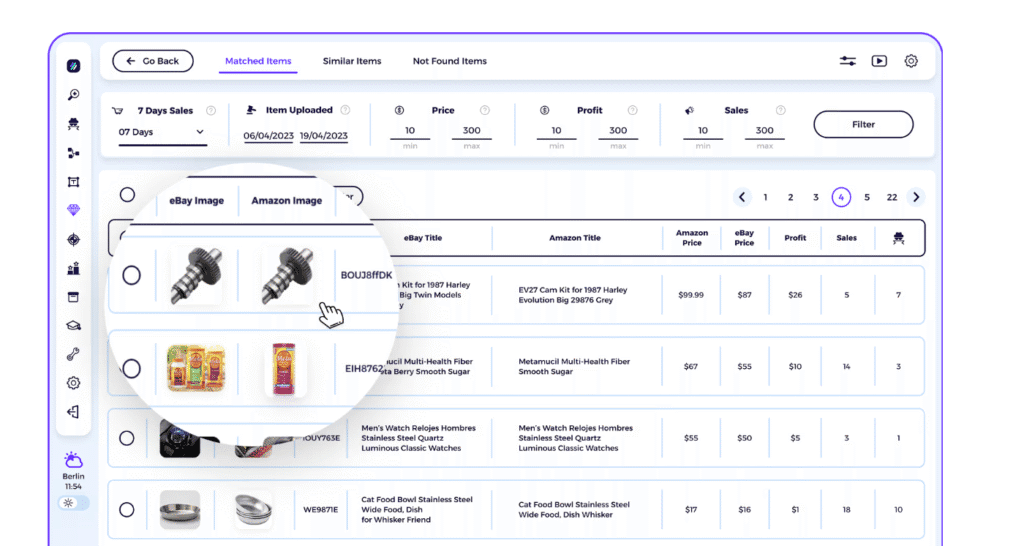The height and width of the screenshot is (546, 1024).
Task: Click the Profit min field
Action: 556,131
